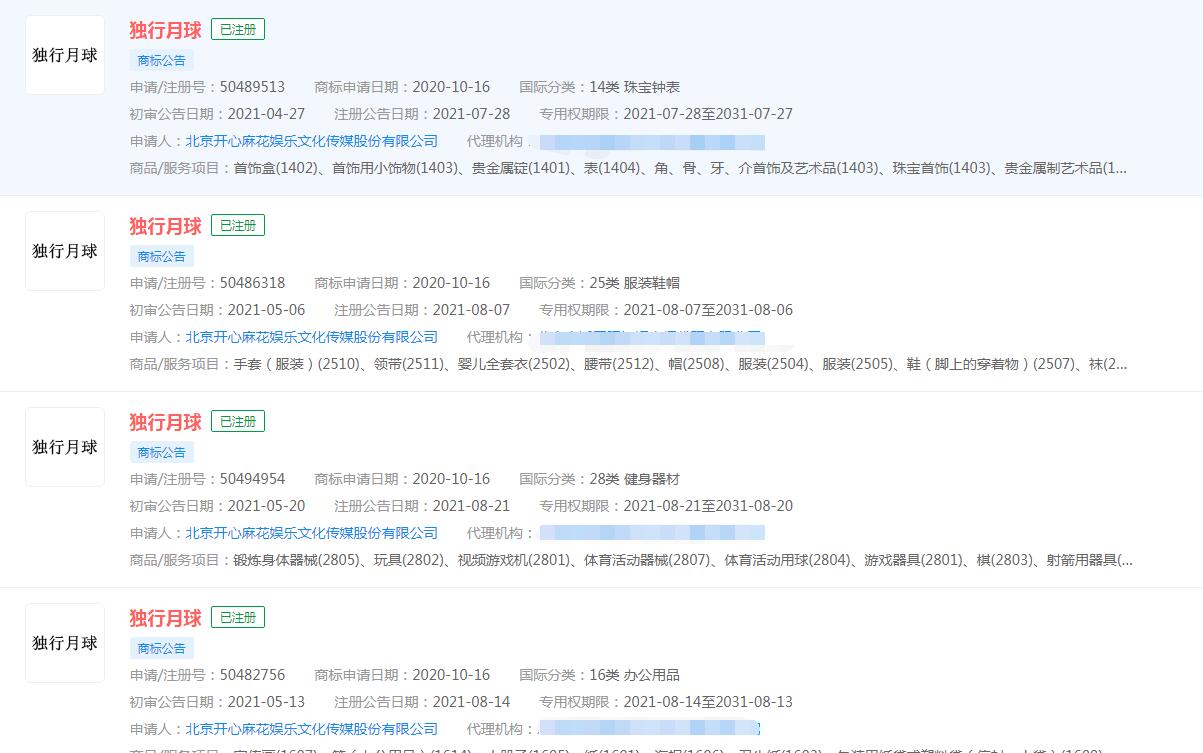The width and height of the screenshot is (1203, 753).
Task: Open applicant 北京开心麻花 link in 50486318 entry
Action: tap(311, 337)
